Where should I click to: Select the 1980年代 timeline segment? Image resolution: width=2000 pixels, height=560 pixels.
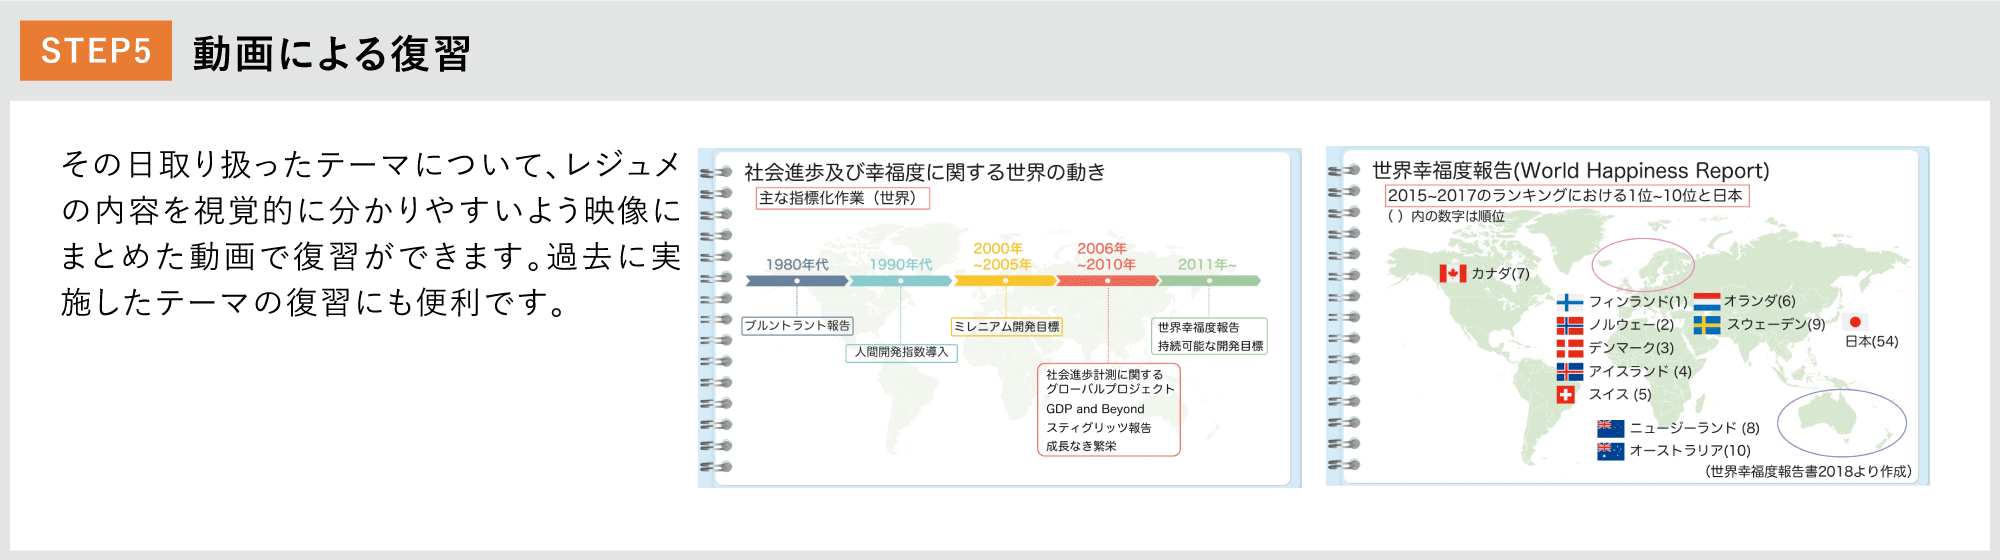coord(796,281)
